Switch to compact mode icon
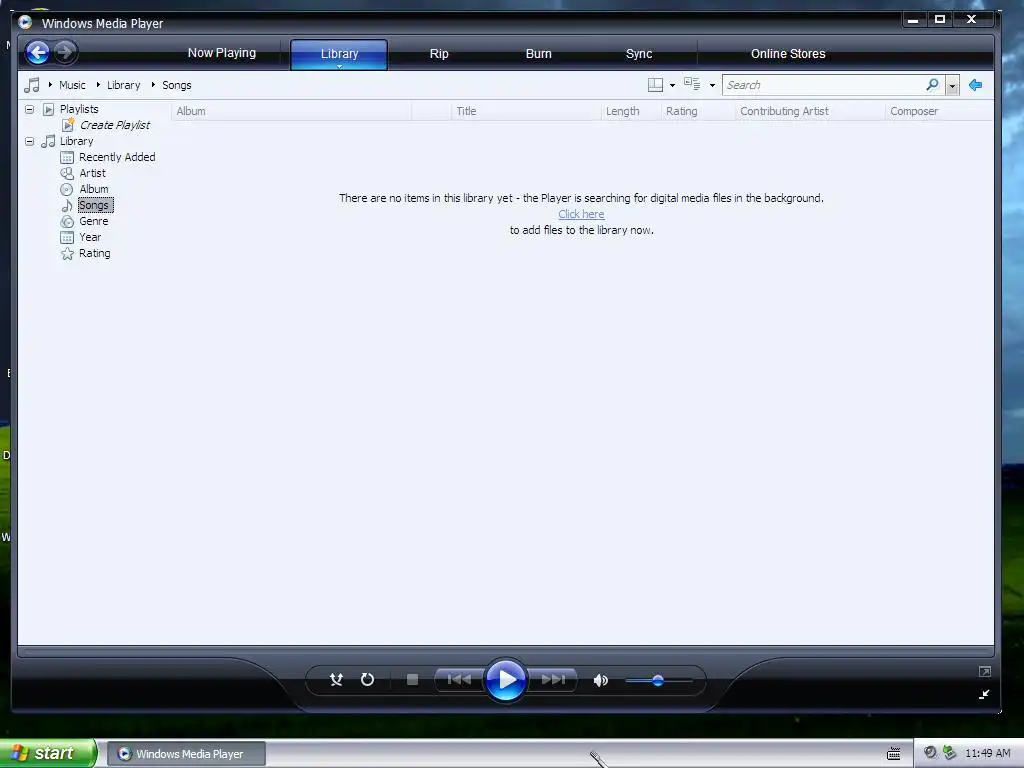Screen dimensions: 1024x768 click(985, 694)
